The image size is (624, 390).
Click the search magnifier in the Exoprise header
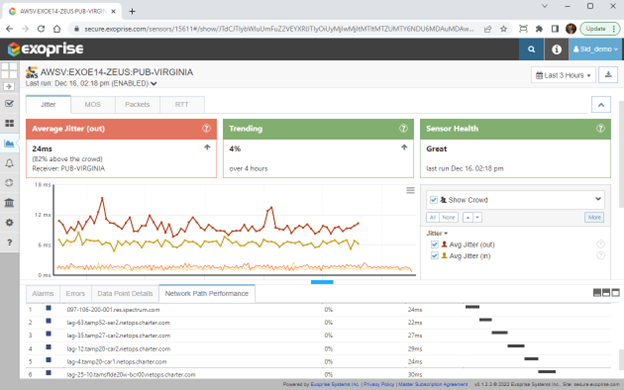[x=531, y=49]
